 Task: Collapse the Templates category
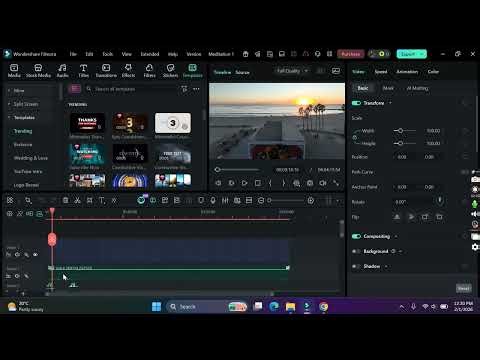click(9, 118)
